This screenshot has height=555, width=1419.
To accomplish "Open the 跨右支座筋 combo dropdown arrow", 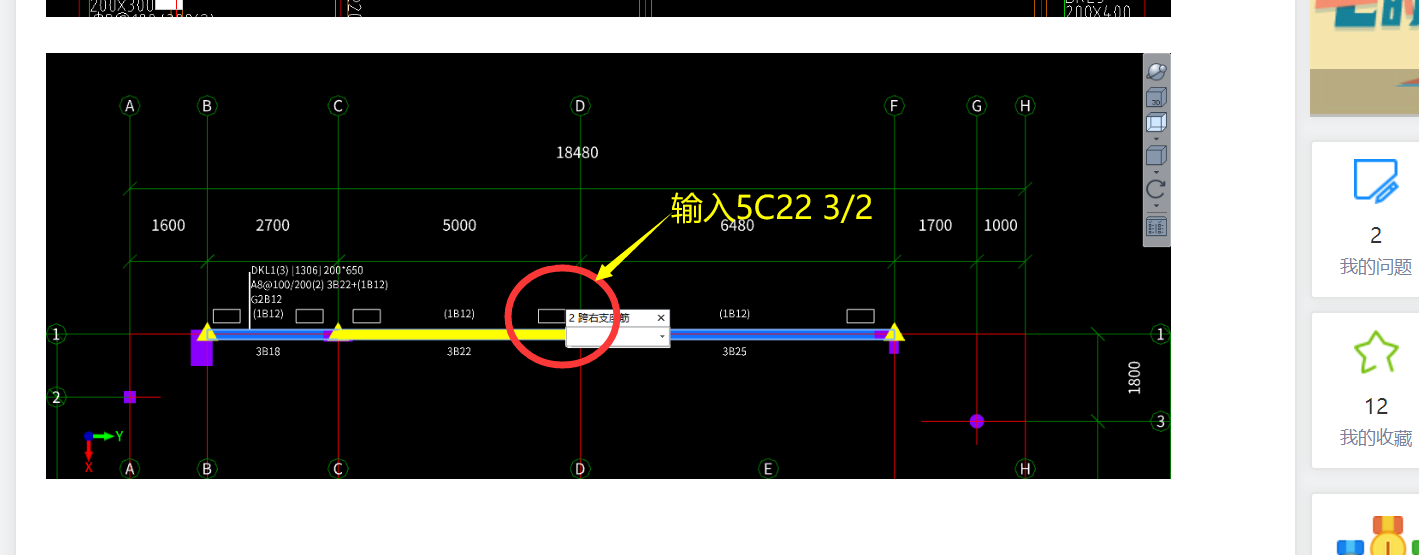I will pyautogui.click(x=662, y=337).
